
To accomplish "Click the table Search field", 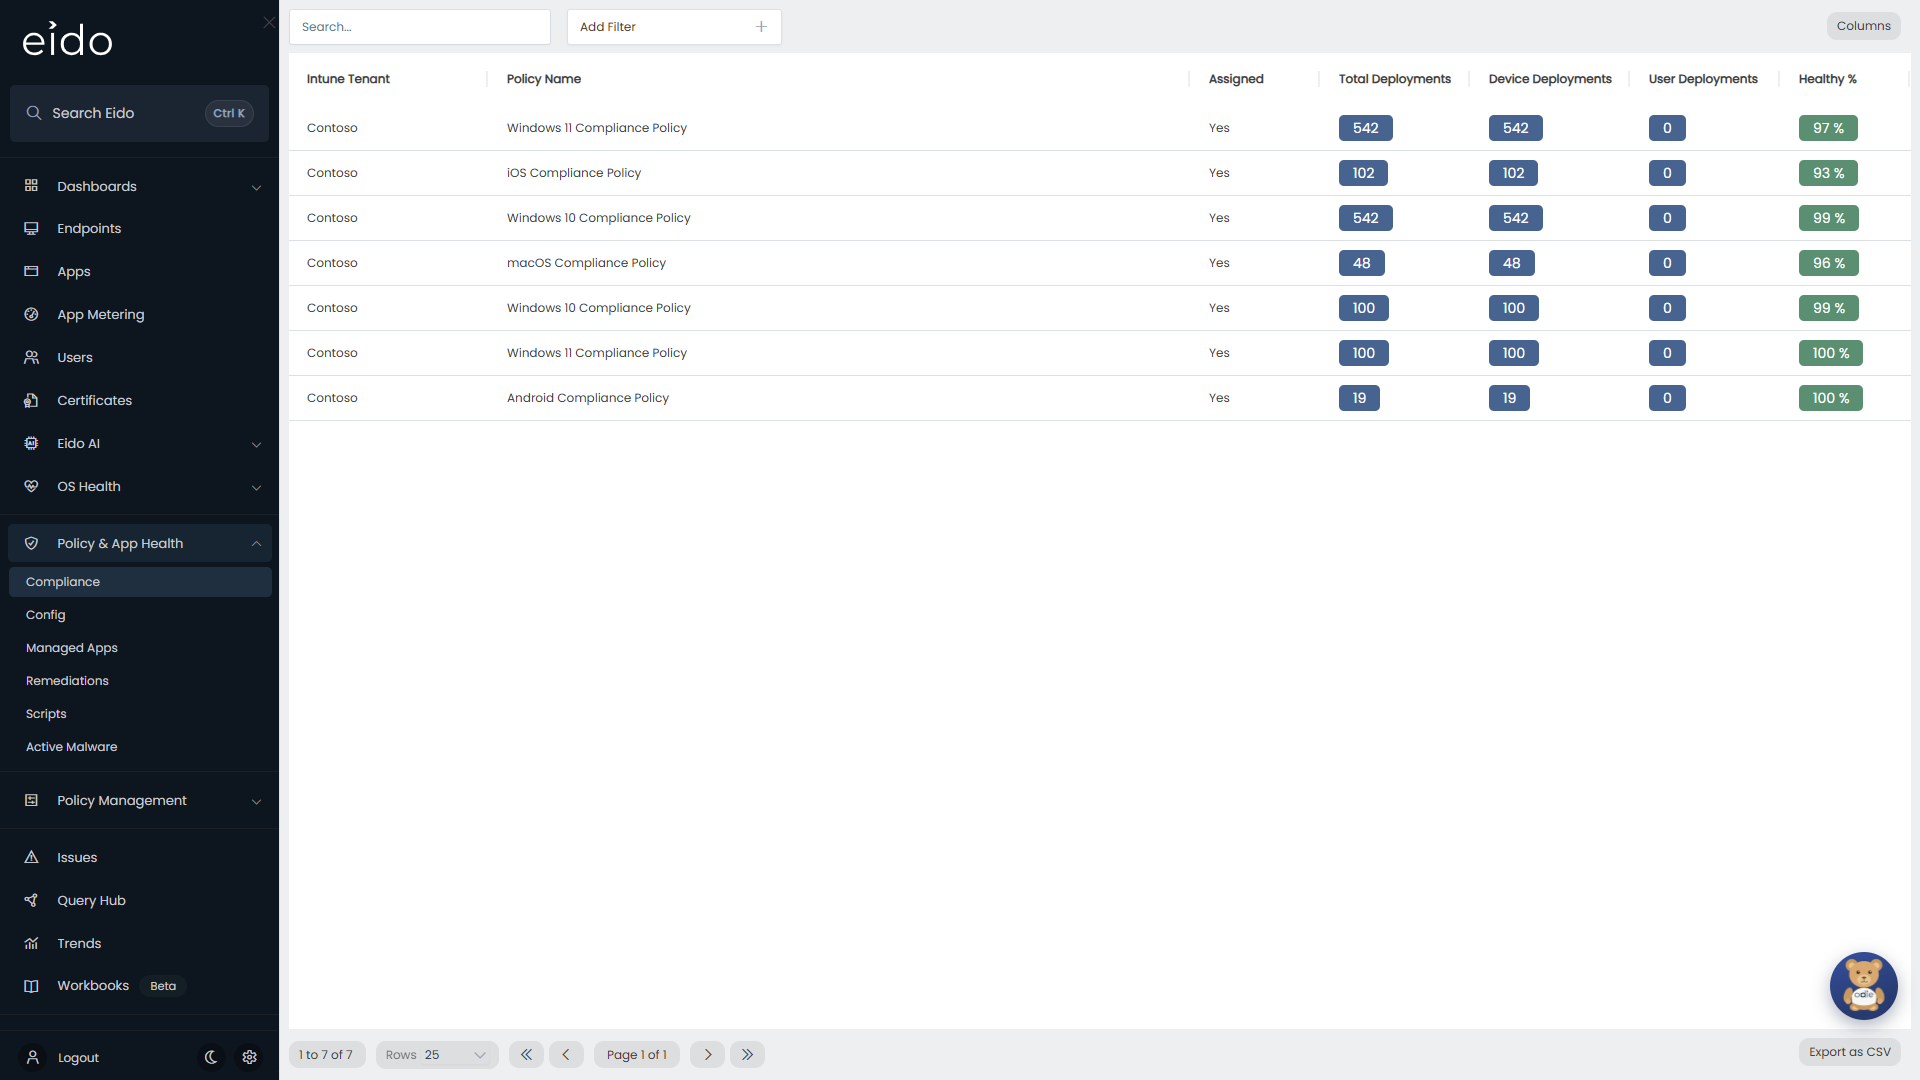I will (420, 27).
